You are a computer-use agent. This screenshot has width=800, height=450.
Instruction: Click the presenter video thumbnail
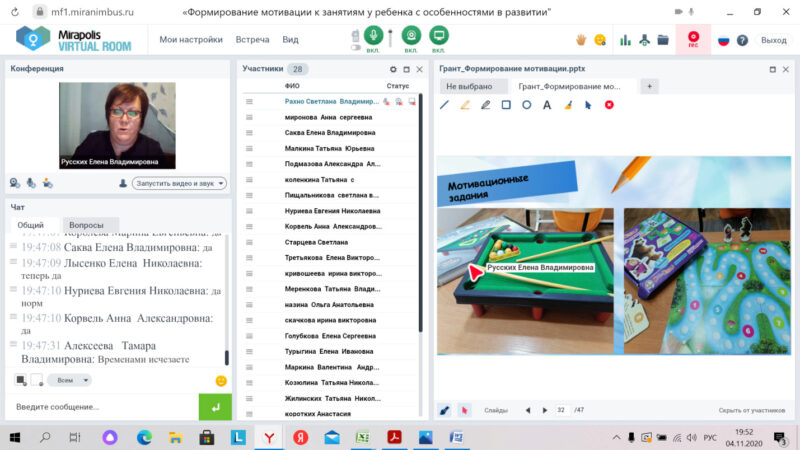[117, 126]
